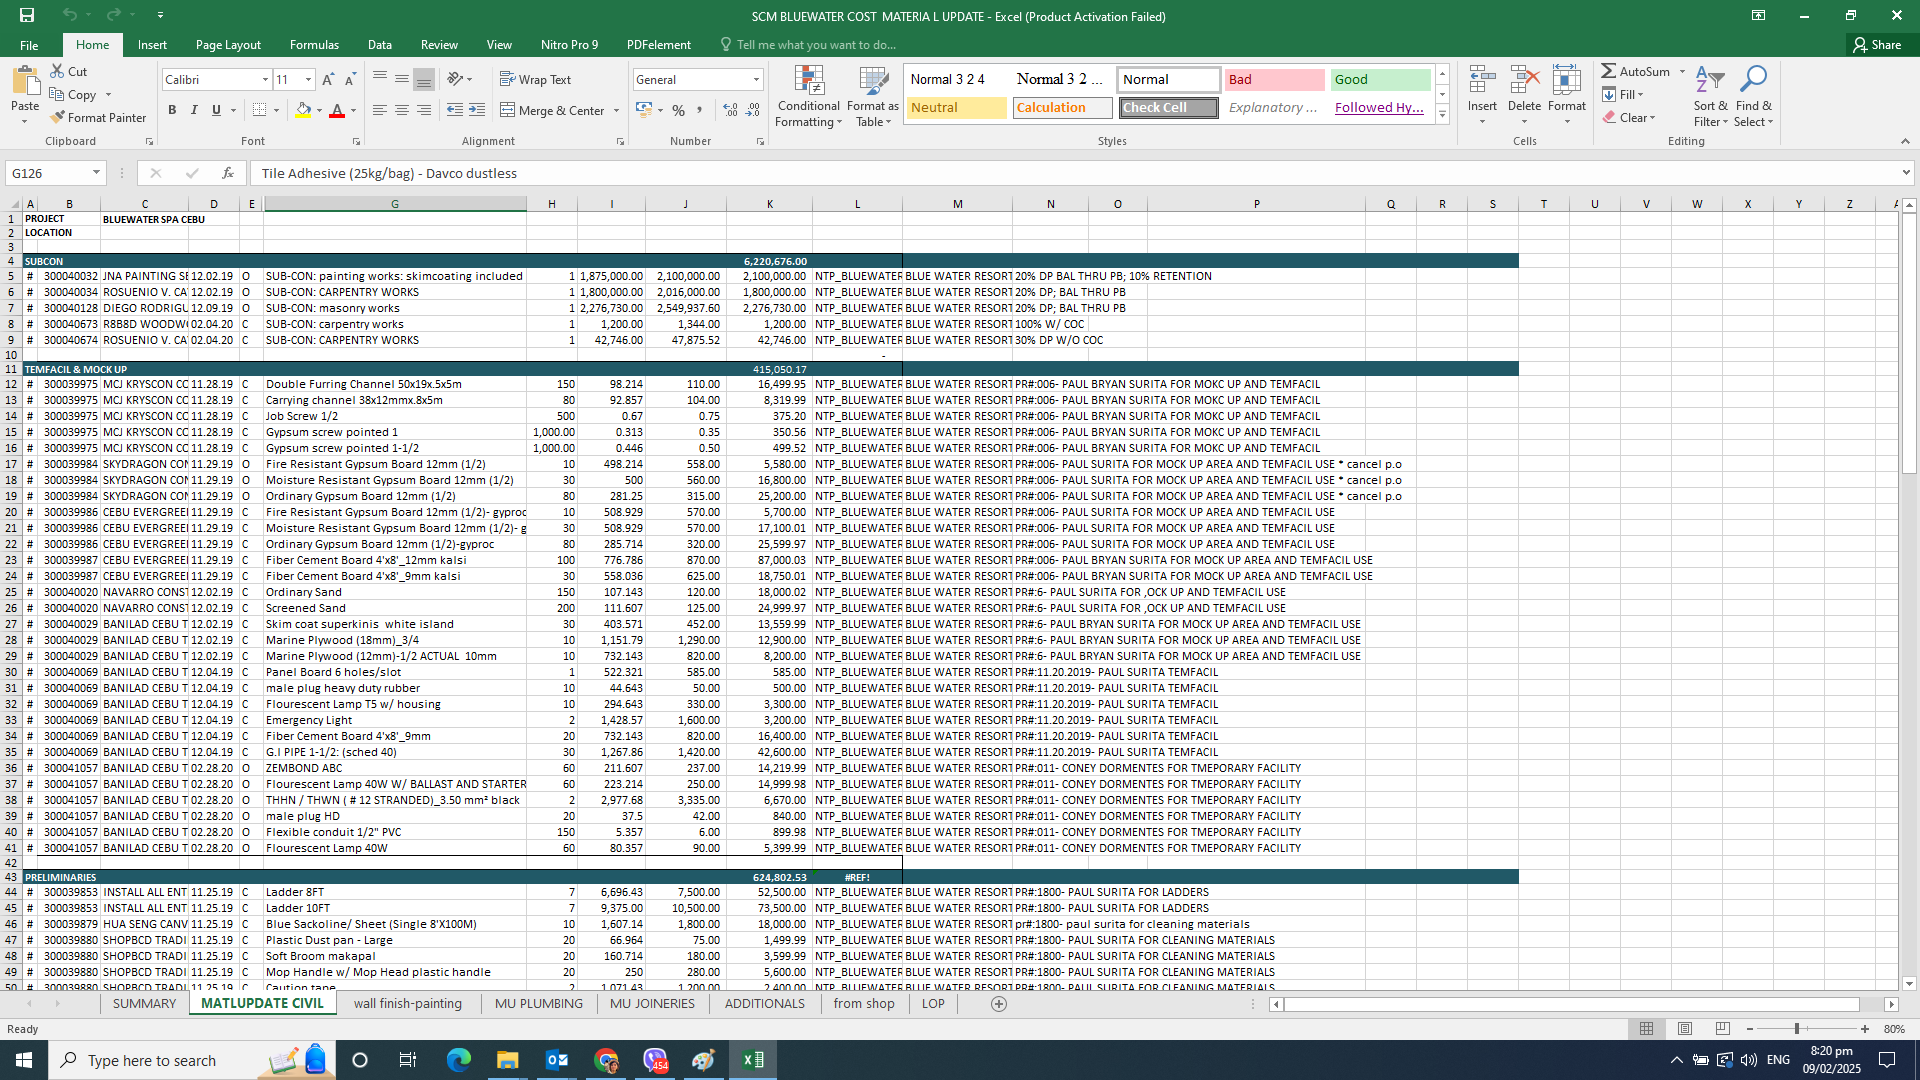Click the Format as Table icon
The height and width of the screenshot is (1080, 1920).
[x=872, y=81]
